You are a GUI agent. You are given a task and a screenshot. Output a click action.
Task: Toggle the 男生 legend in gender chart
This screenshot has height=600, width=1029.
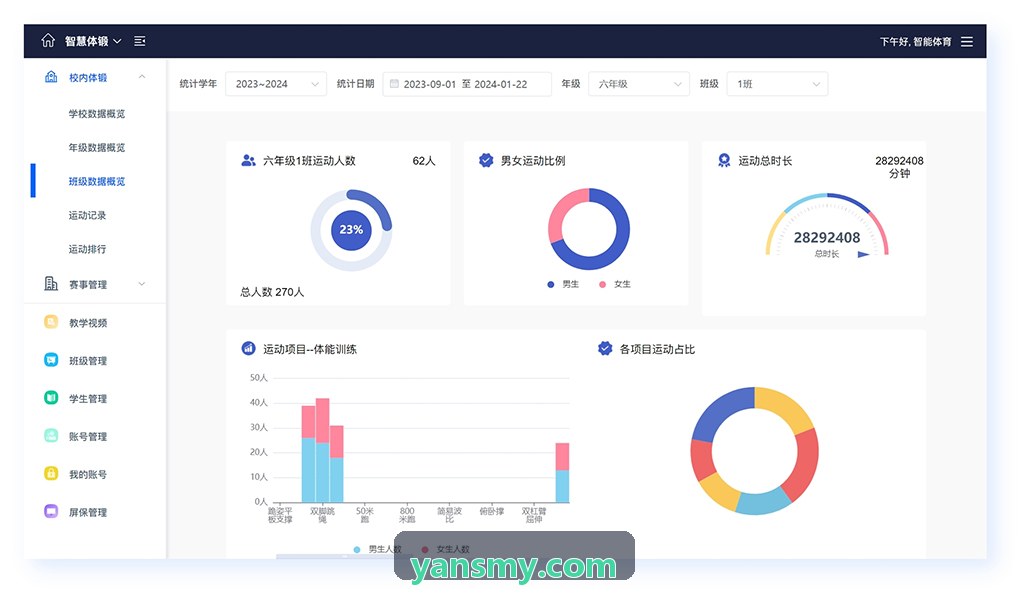point(563,284)
